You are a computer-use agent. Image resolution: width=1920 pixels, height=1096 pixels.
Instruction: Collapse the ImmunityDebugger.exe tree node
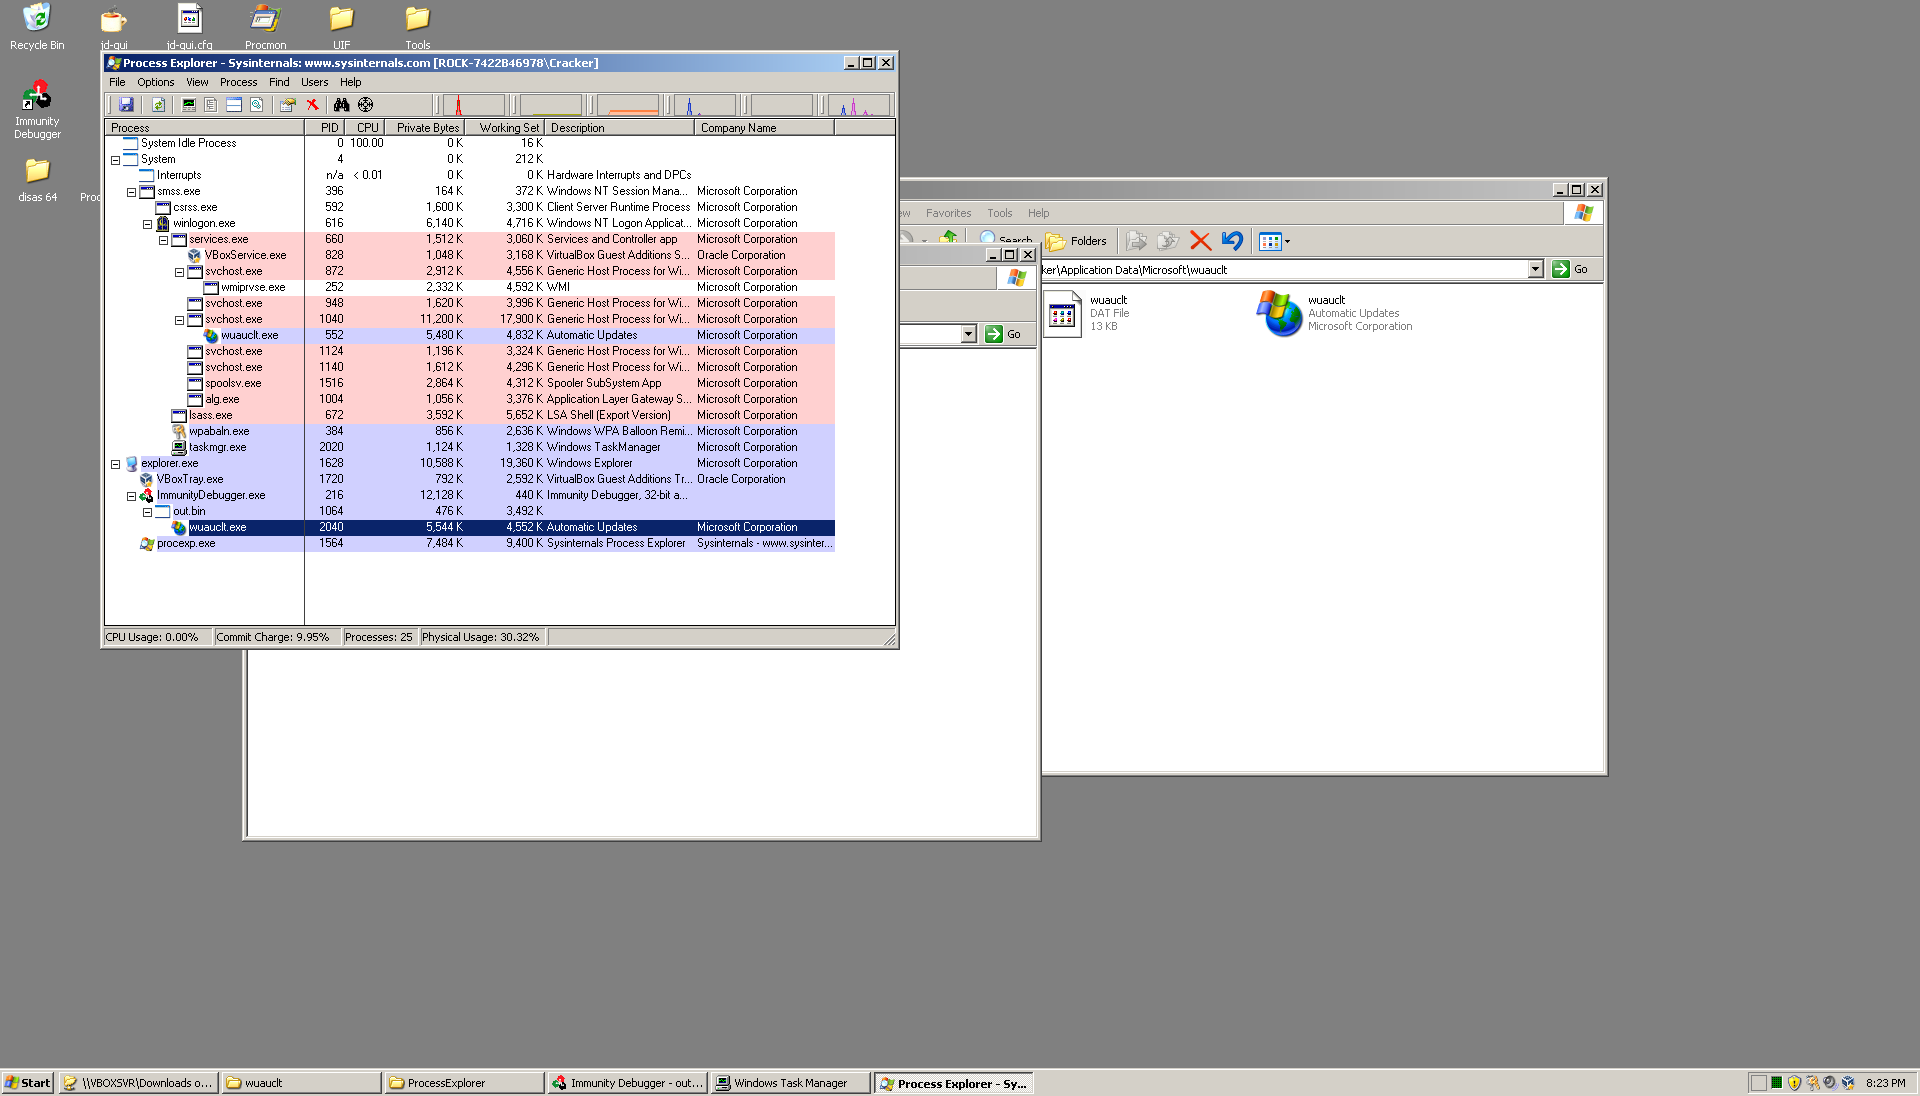tap(131, 496)
